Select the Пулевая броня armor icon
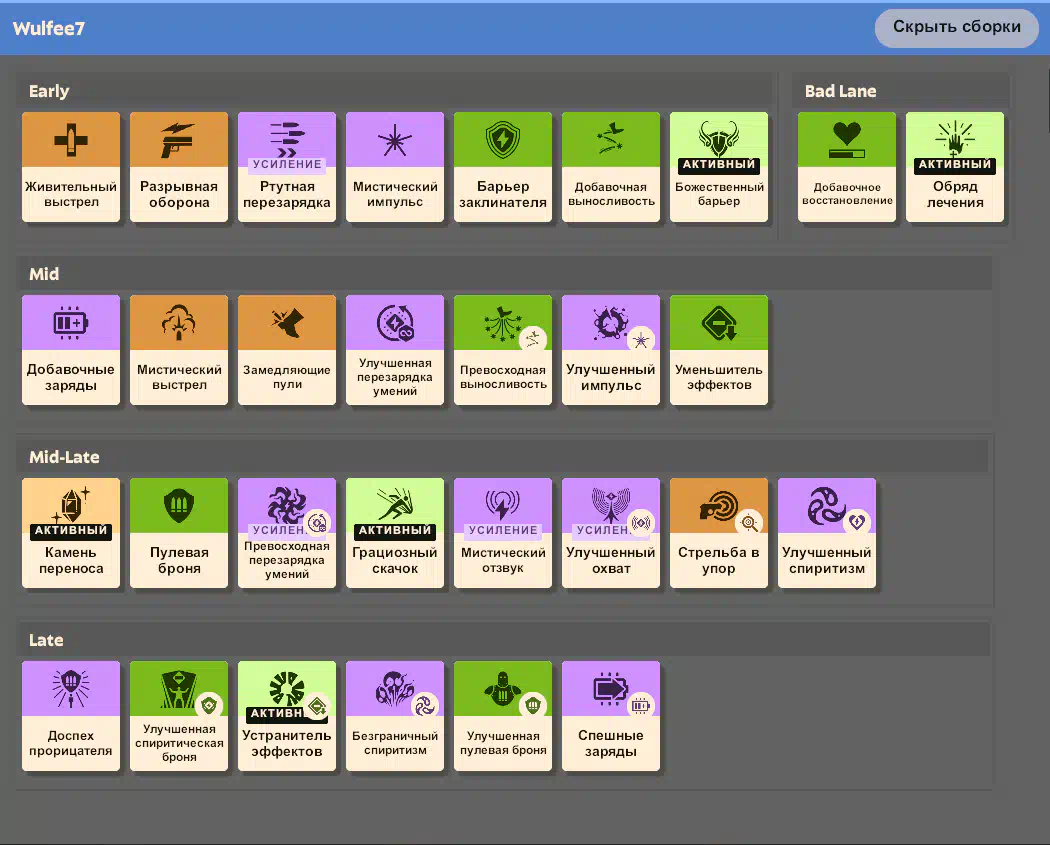The image size is (1050, 845). [x=179, y=506]
